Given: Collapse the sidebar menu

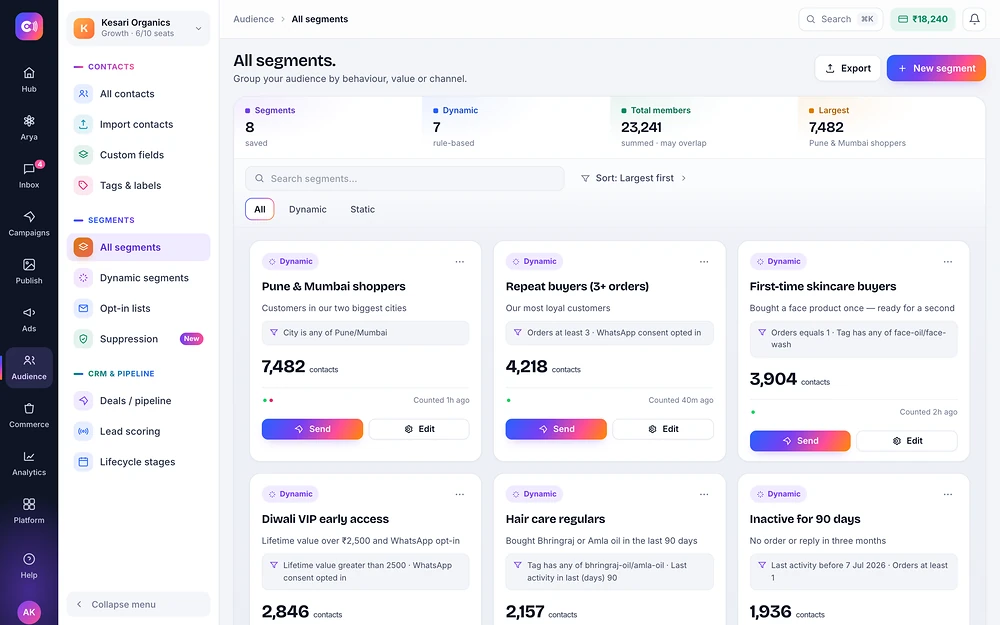Looking at the screenshot, I should coord(138,604).
